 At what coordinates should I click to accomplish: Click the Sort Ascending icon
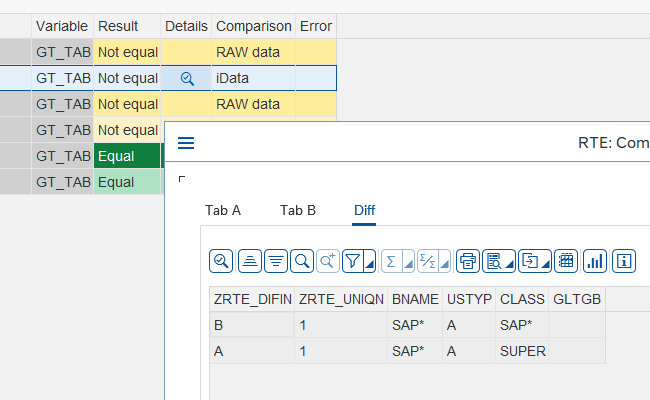(248, 261)
